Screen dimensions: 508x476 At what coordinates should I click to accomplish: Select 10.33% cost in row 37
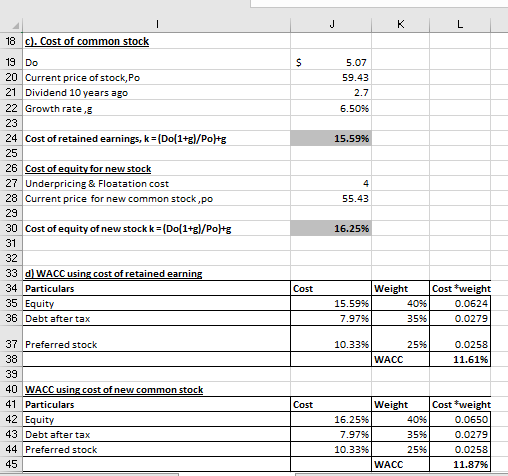[x=331, y=339]
